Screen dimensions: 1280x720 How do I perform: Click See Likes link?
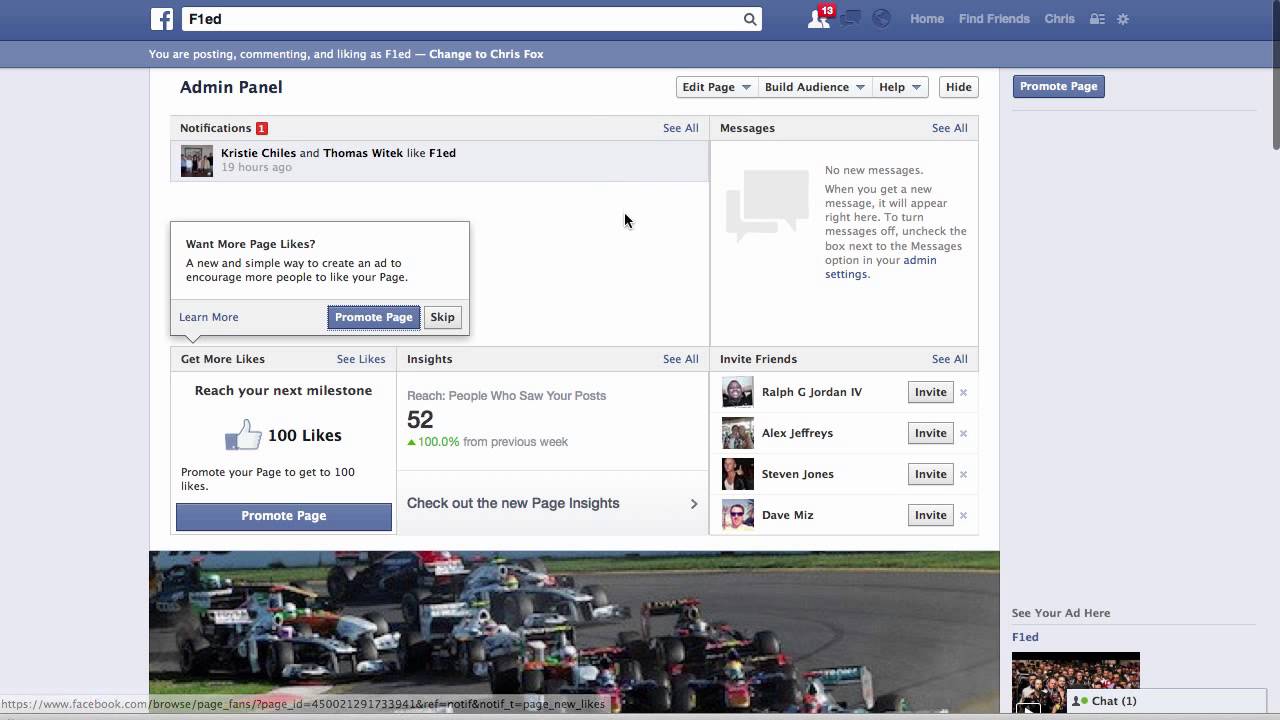point(361,359)
